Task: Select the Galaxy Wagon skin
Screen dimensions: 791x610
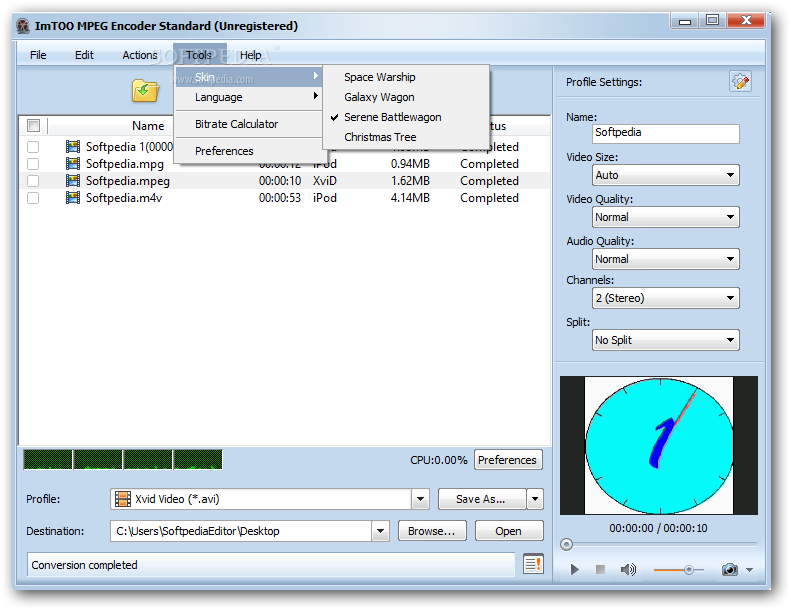Action: (x=406, y=97)
